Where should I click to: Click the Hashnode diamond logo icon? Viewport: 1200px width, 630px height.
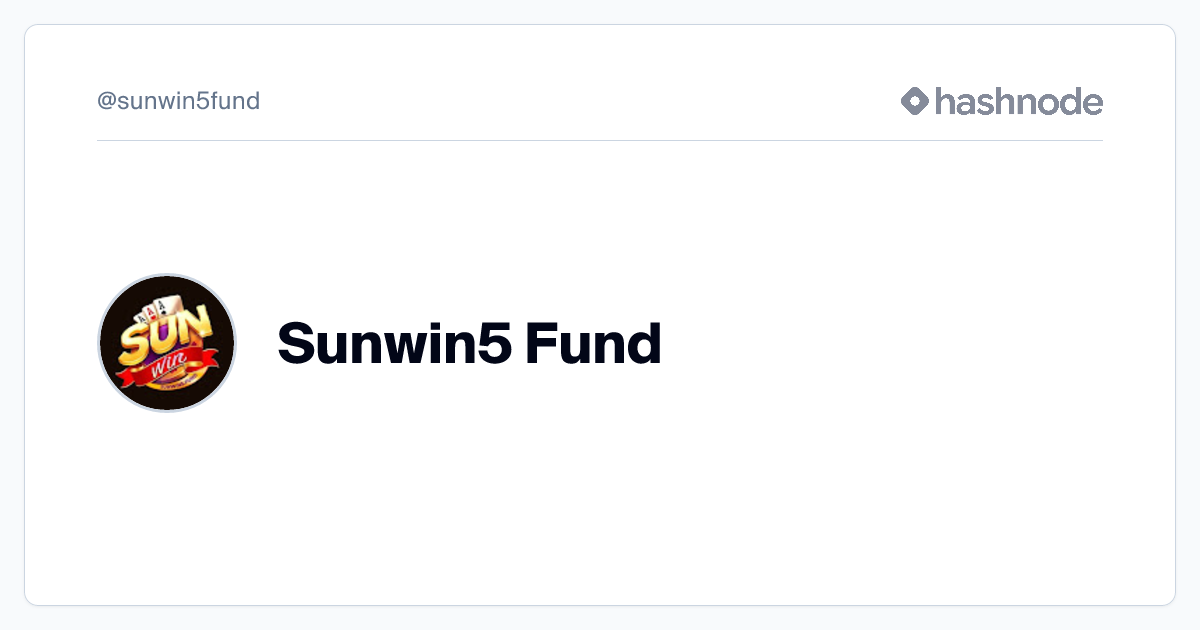pyautogui.click(x=915, y=101)
